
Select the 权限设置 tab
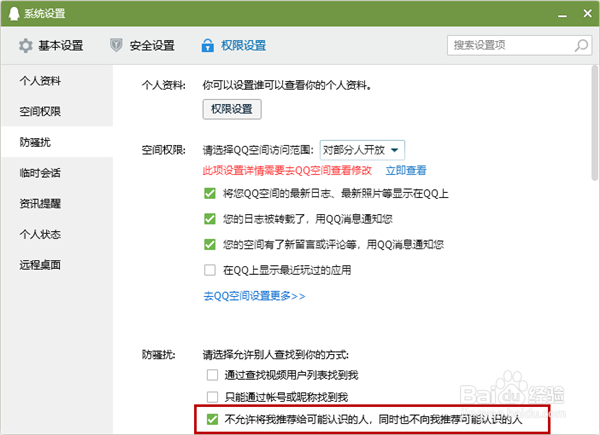(x=234, y=46)
